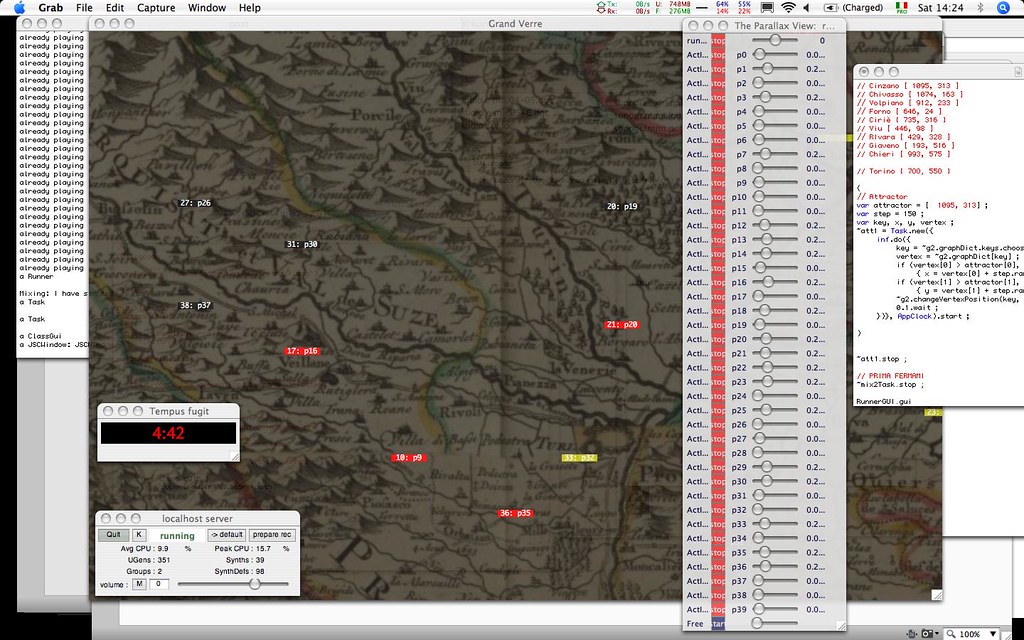Stop the top run task in Parallax View
1024x640 pixels.
718,40
